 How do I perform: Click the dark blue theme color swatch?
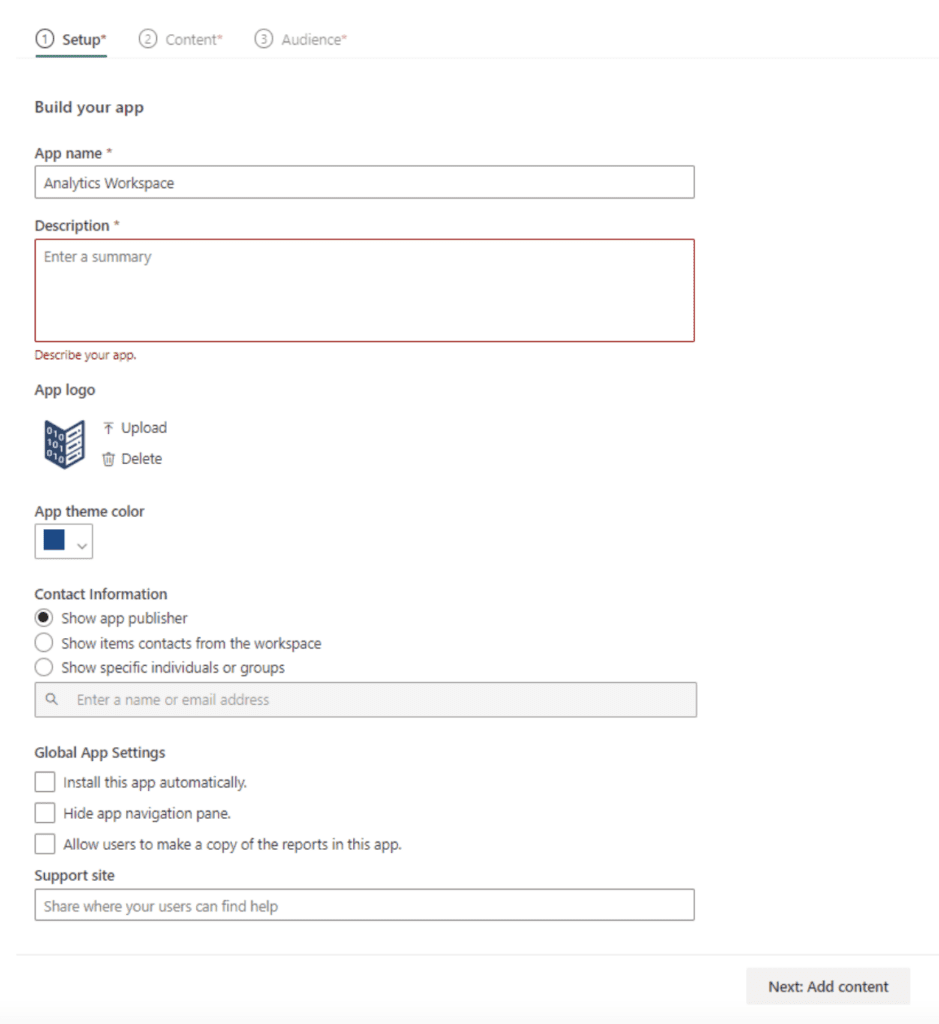pos(55,541)
